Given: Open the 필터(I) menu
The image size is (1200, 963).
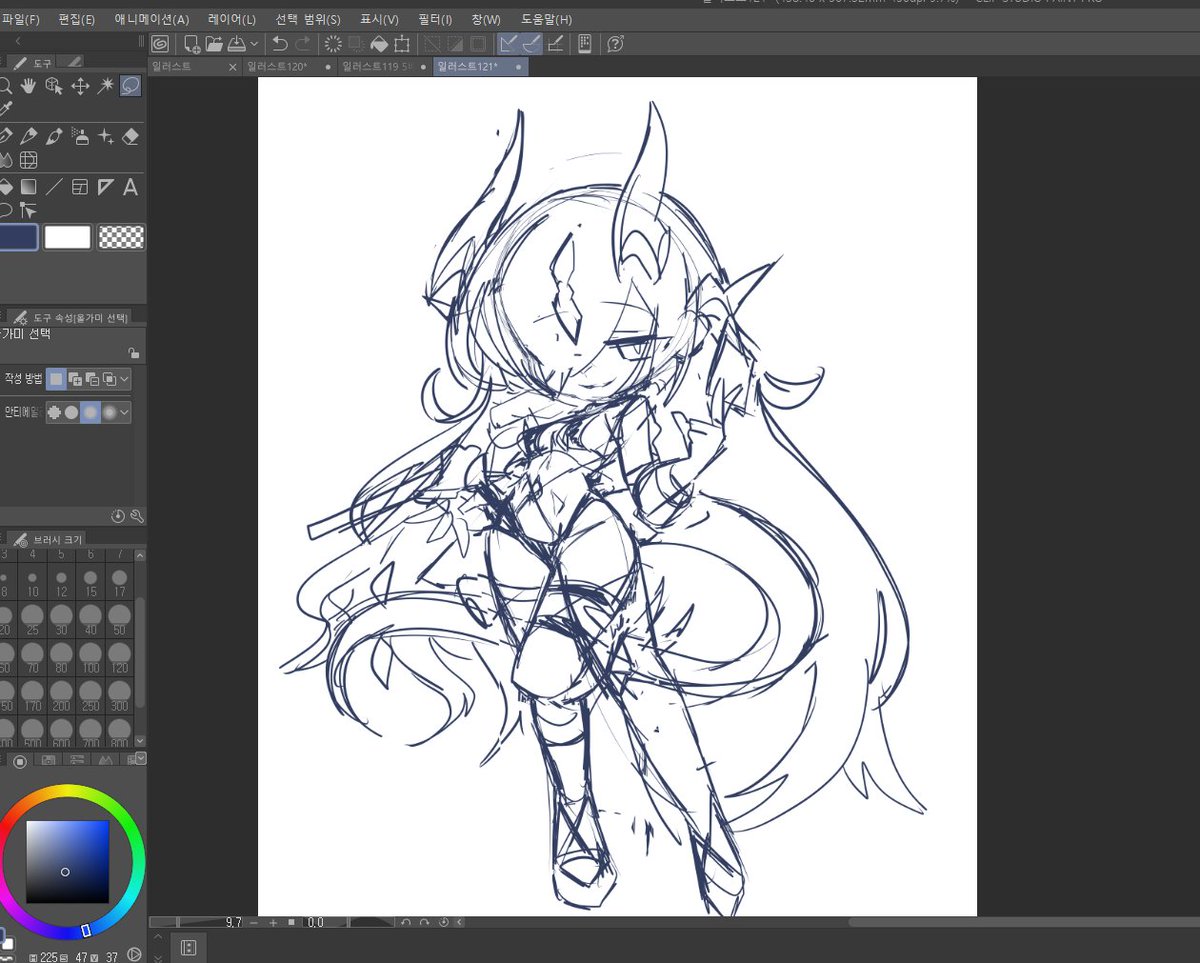Looking at the screenshot, I should (434, 19).
